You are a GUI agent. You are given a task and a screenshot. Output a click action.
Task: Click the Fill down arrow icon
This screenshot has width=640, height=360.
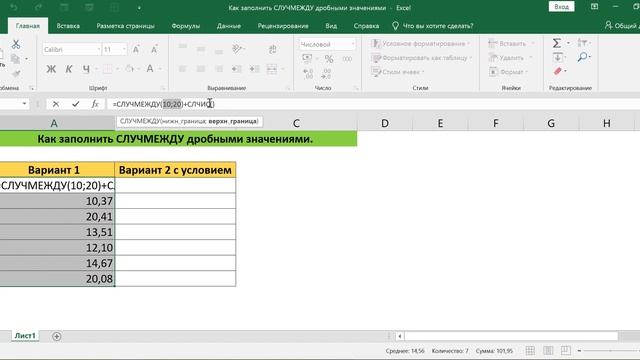click(558, 57)
